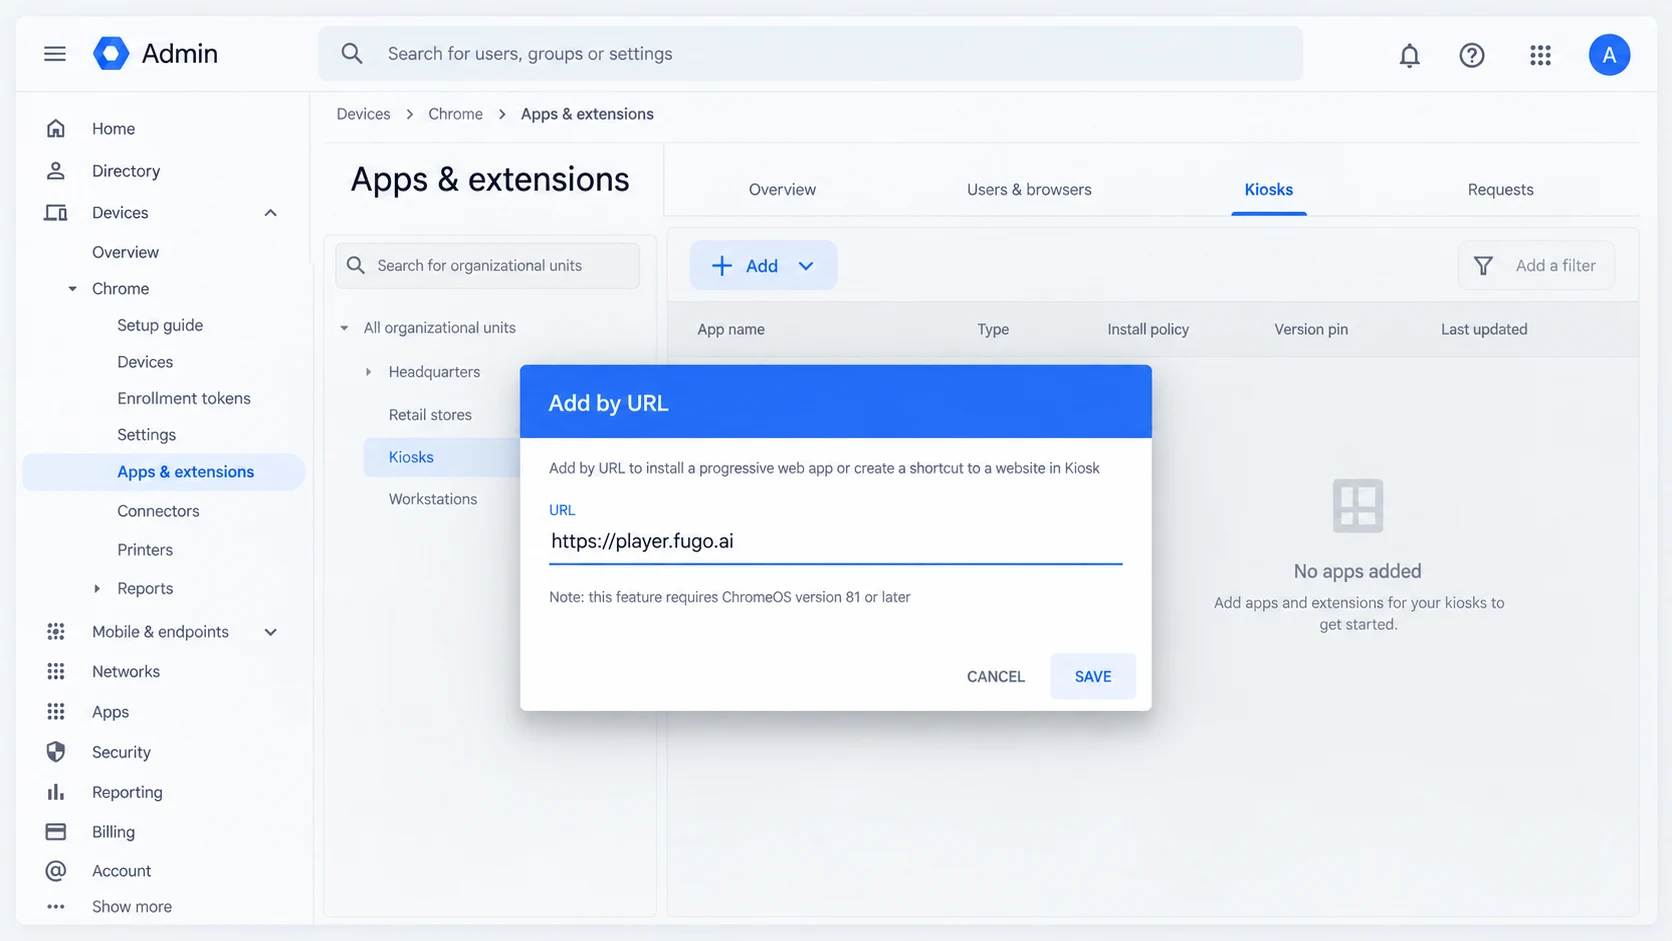The image size is (1672, 941).
Task: Collapse All organizational units arrow
Action: pos(344,328)
